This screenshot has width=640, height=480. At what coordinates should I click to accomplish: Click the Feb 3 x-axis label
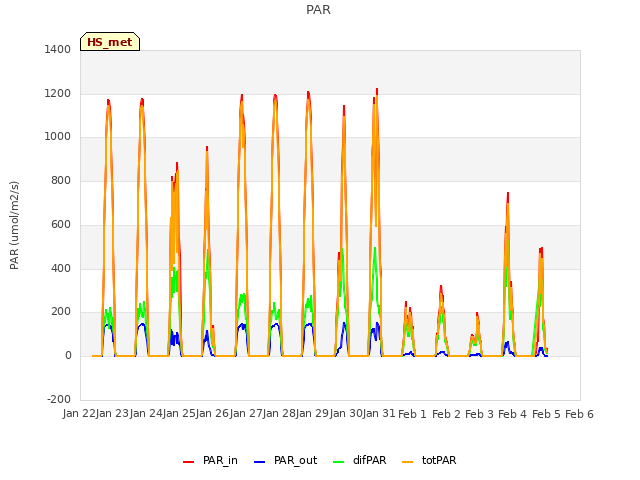pyautogui.click(x=479, y=414)
